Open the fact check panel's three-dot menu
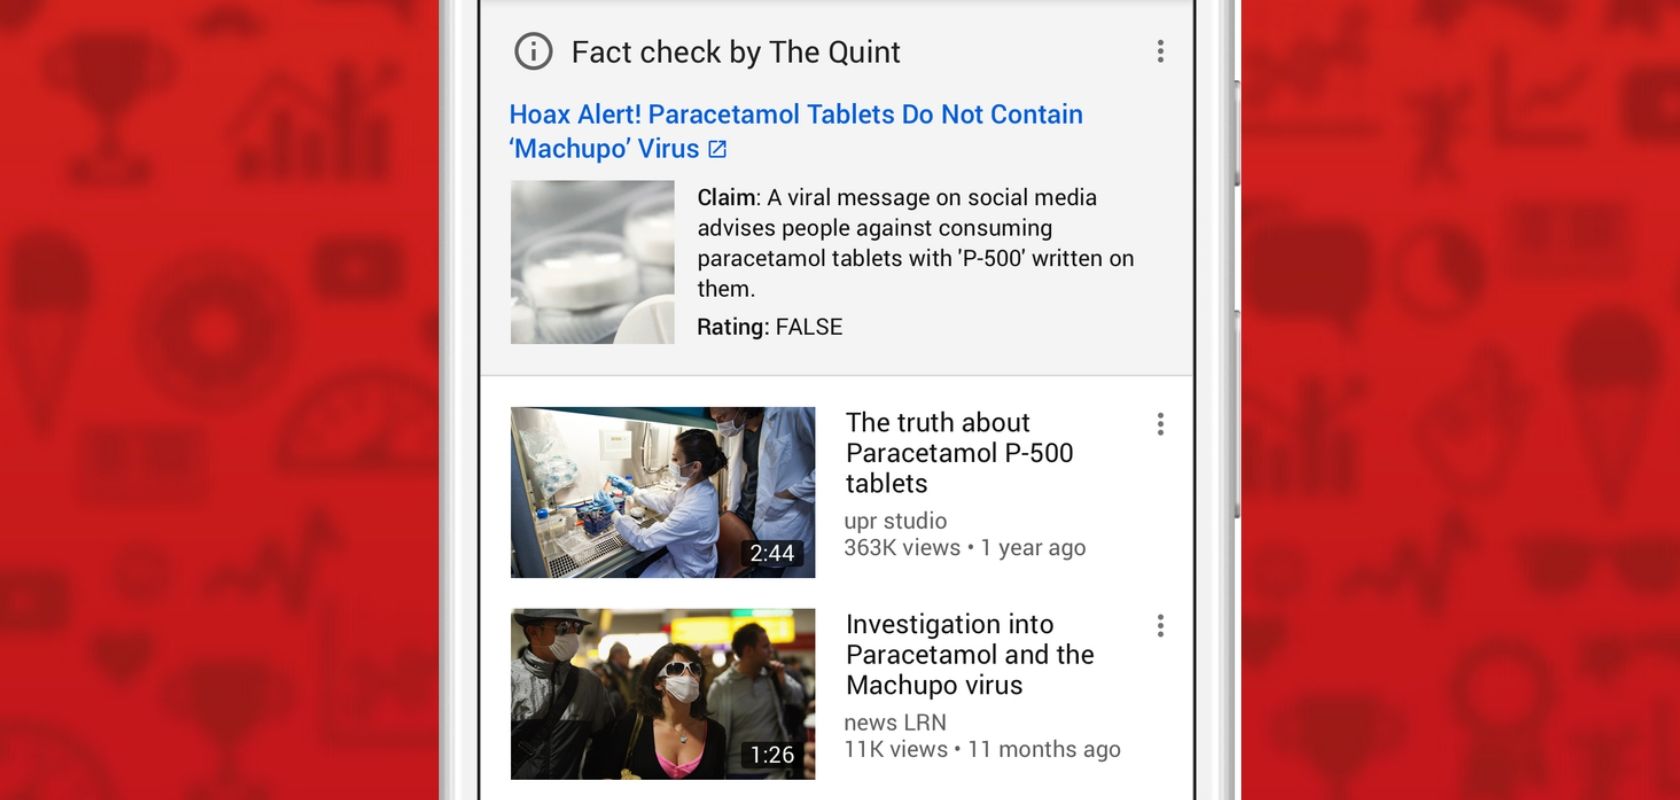1680x800 pixels. click(x=1160, y=51)
